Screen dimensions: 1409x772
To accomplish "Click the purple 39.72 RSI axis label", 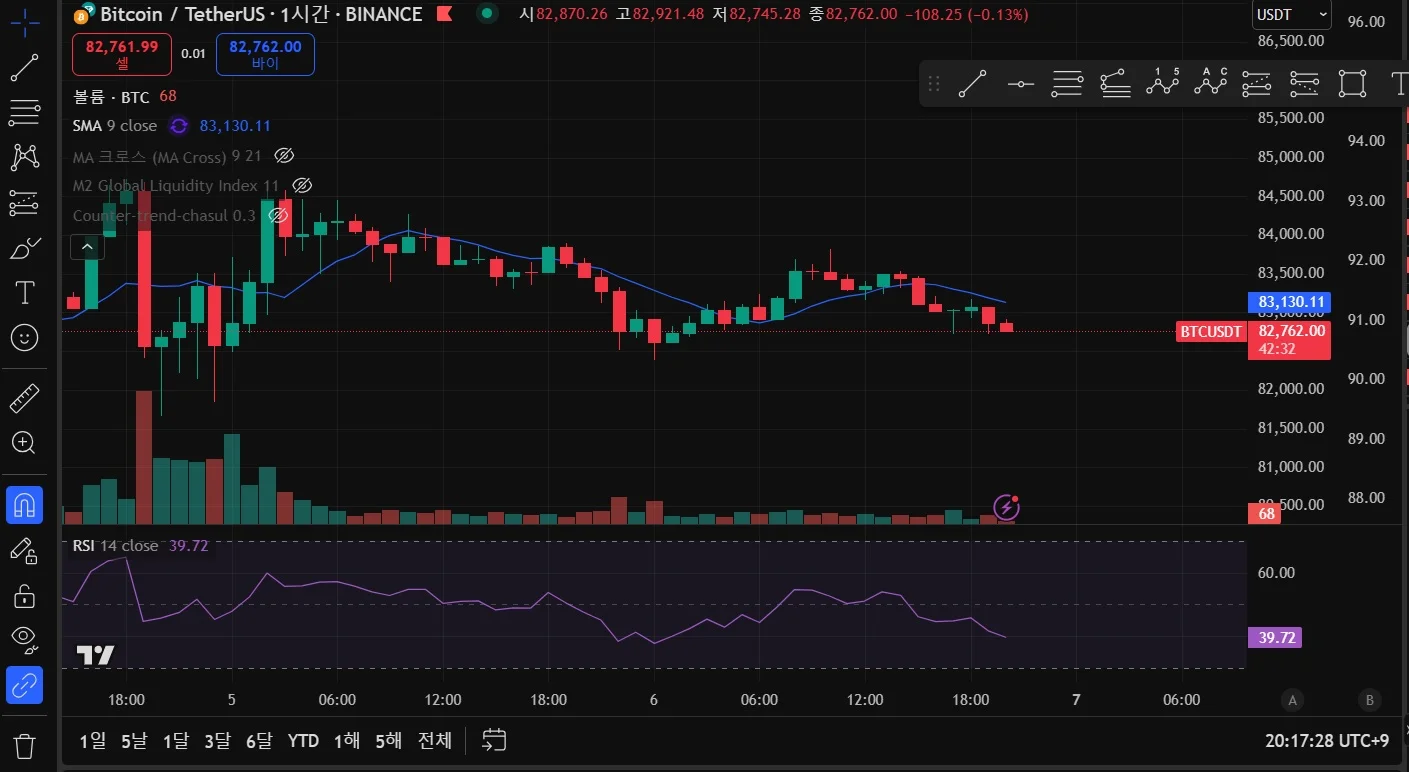I will tap(1273, 638).
